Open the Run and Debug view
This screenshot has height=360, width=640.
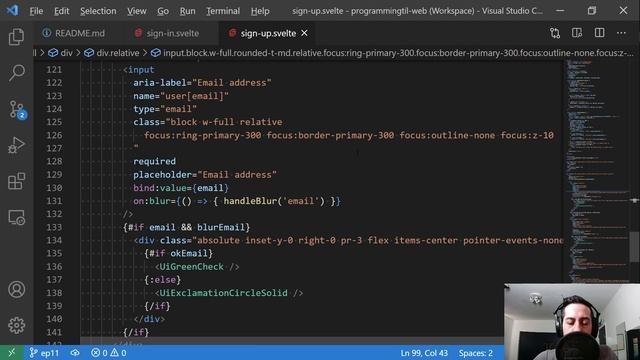[16, 145]
